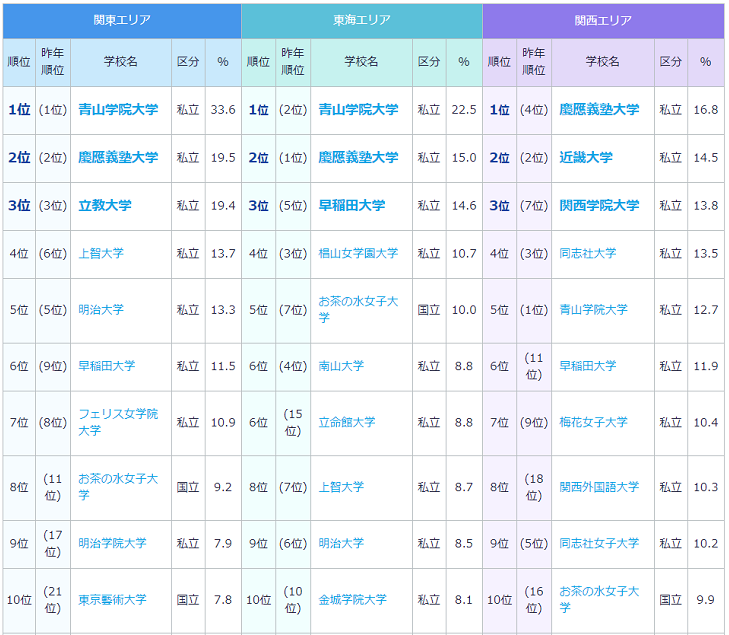This screenshot has height=635, width=729.
Task: Click the 22.5 percentage cell
Action: coord(464,110)
